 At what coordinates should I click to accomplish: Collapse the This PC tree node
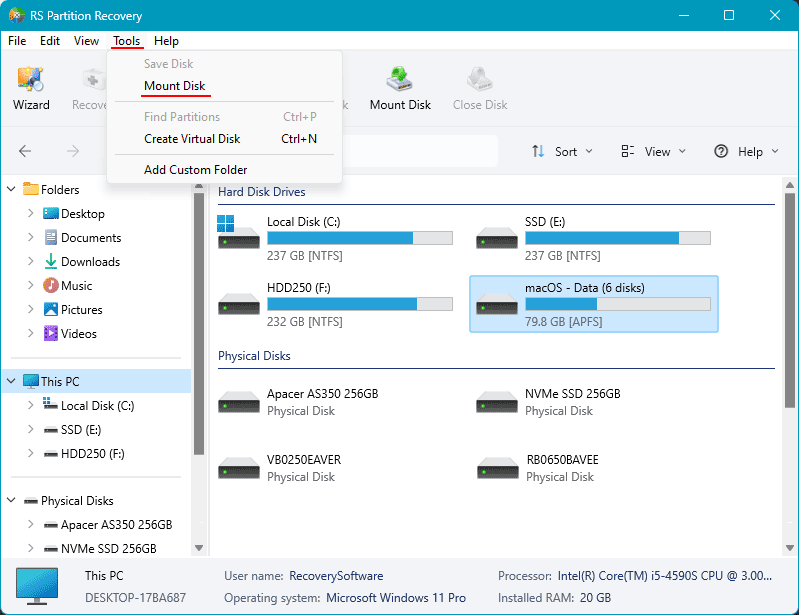pos(11,381)
